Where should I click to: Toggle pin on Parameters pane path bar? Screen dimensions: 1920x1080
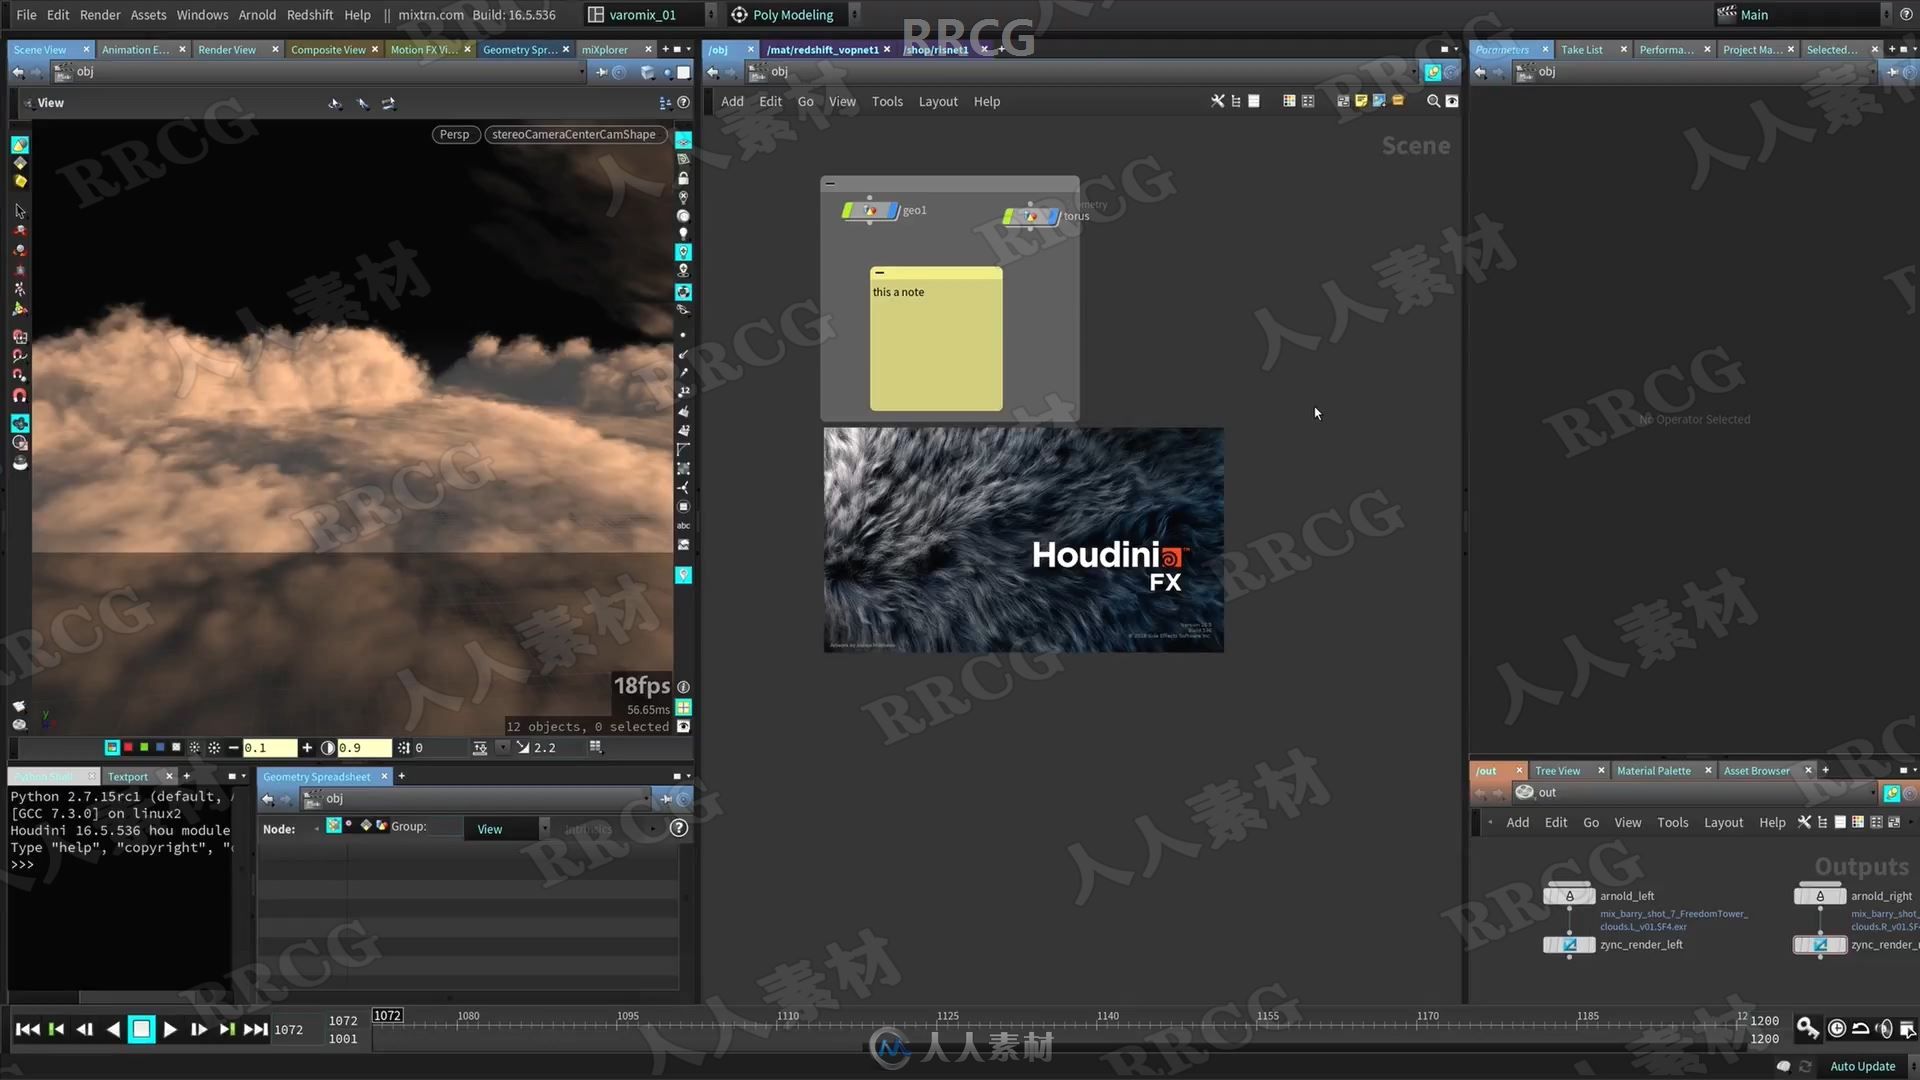coord(1892,72)
